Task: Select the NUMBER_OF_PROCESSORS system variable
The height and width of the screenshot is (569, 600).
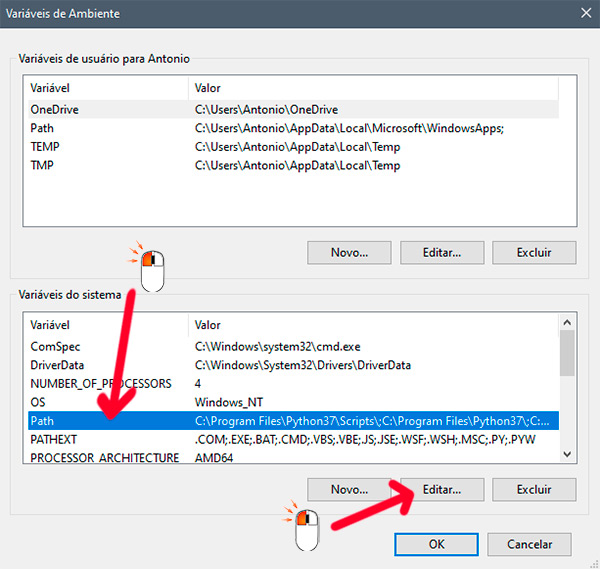Action: 293,383
